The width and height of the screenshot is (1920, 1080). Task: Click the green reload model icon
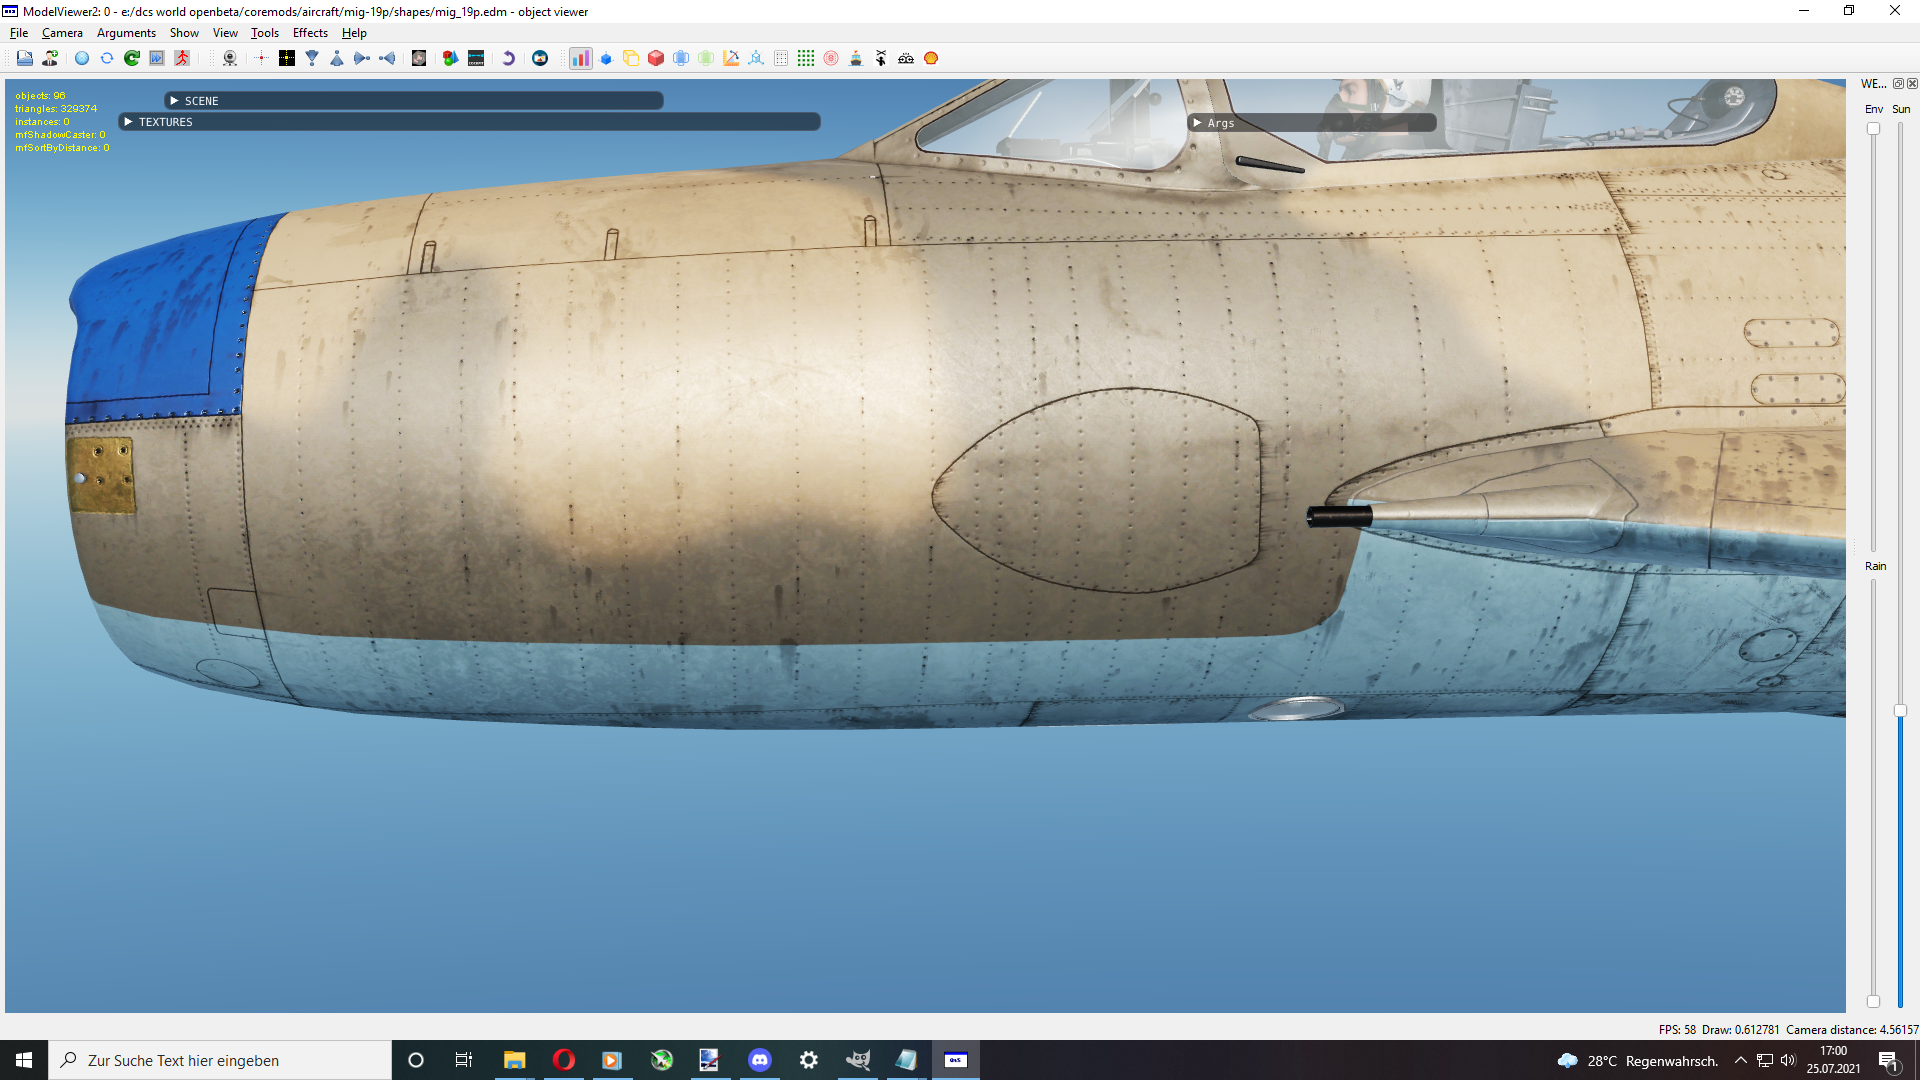point(132,58)
